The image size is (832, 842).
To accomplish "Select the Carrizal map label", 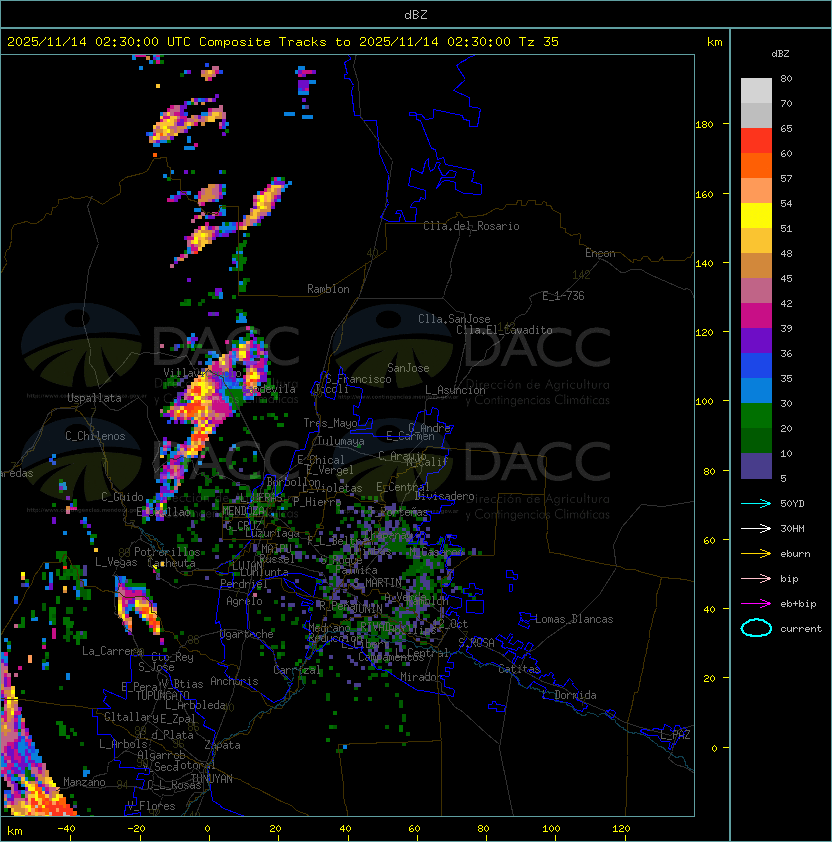I will pyautogui.click(x=297, y=670).
